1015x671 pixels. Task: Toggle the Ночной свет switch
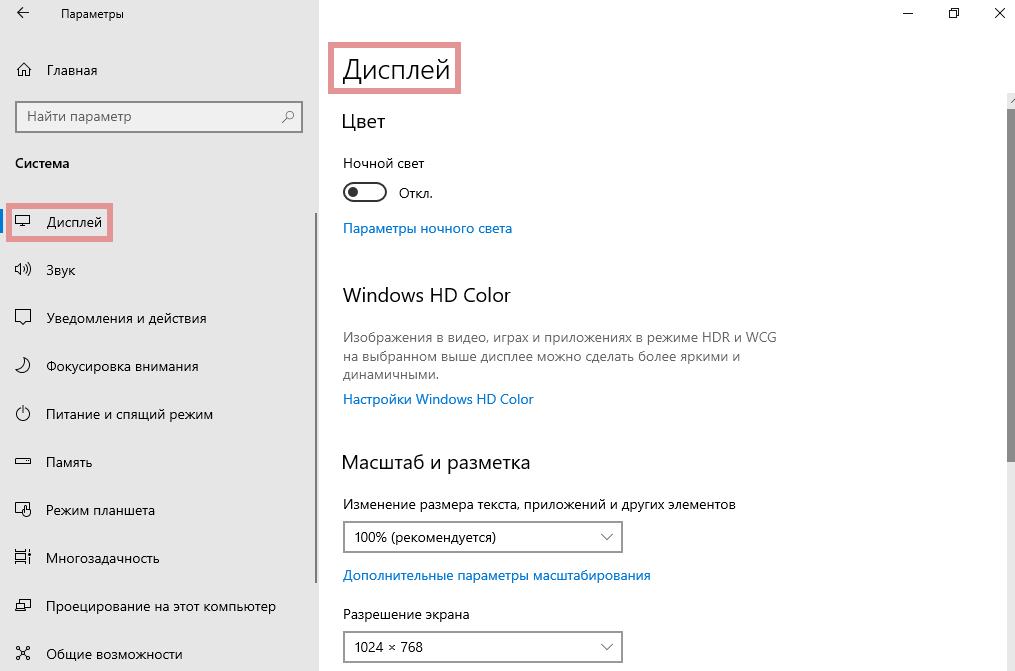click(x=365, y=192)
